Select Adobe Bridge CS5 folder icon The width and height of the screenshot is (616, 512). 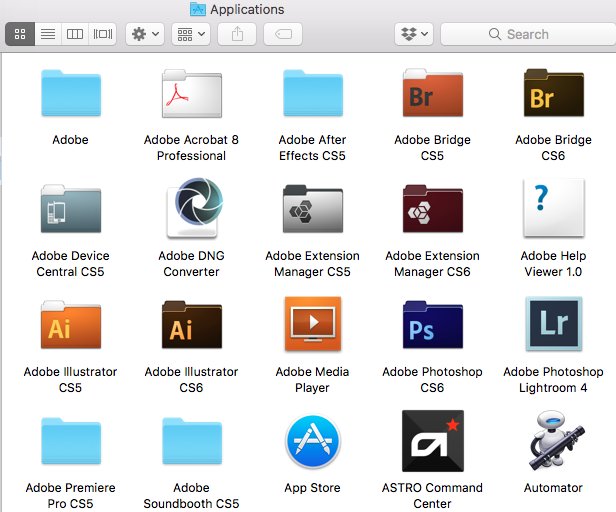point(433,93)
